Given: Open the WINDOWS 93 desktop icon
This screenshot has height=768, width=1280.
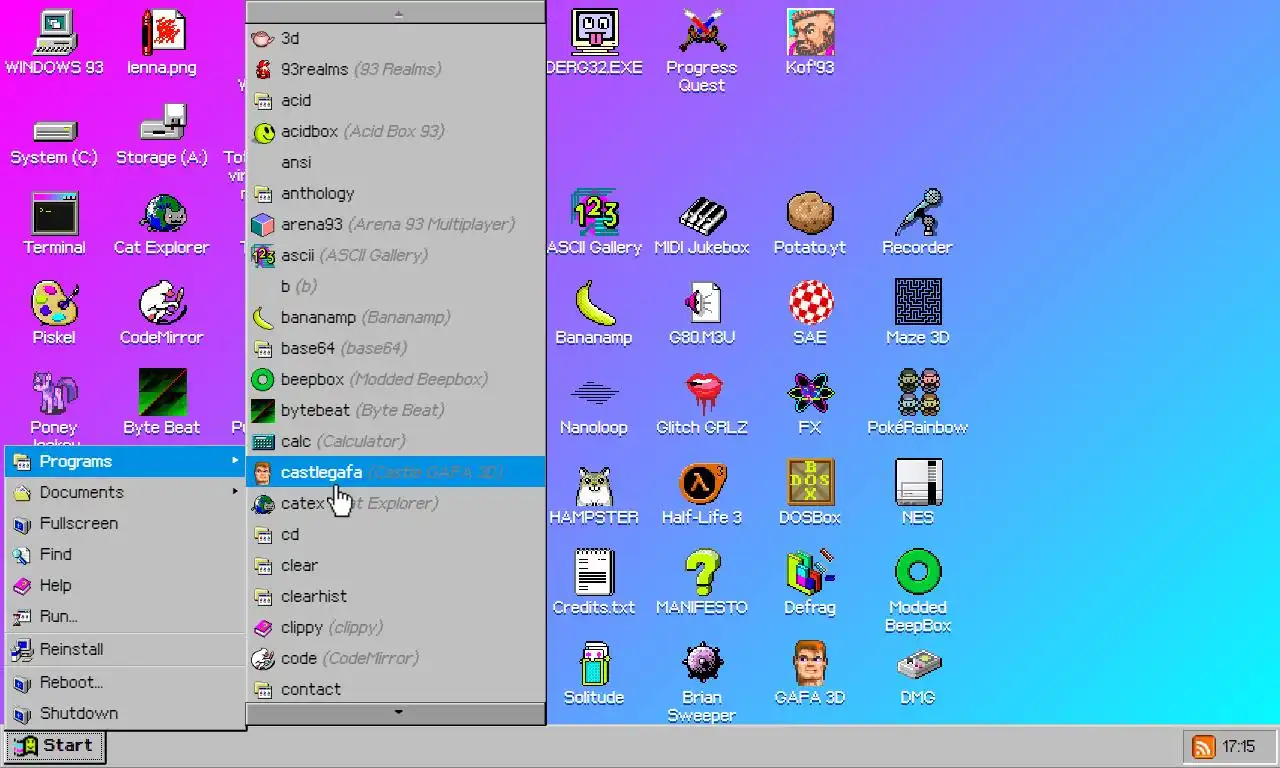Looking at the screenshot, I should [54, 43].
